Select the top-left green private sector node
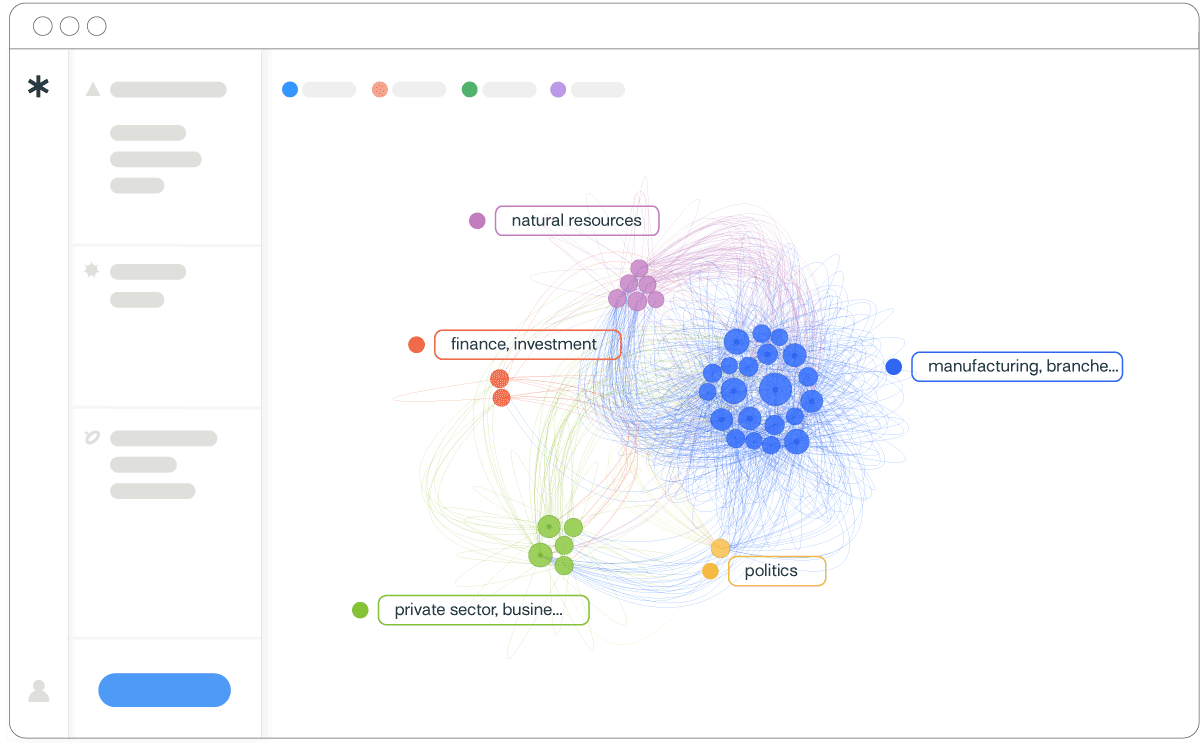1200x748 pixels. (x=548, y=526)
